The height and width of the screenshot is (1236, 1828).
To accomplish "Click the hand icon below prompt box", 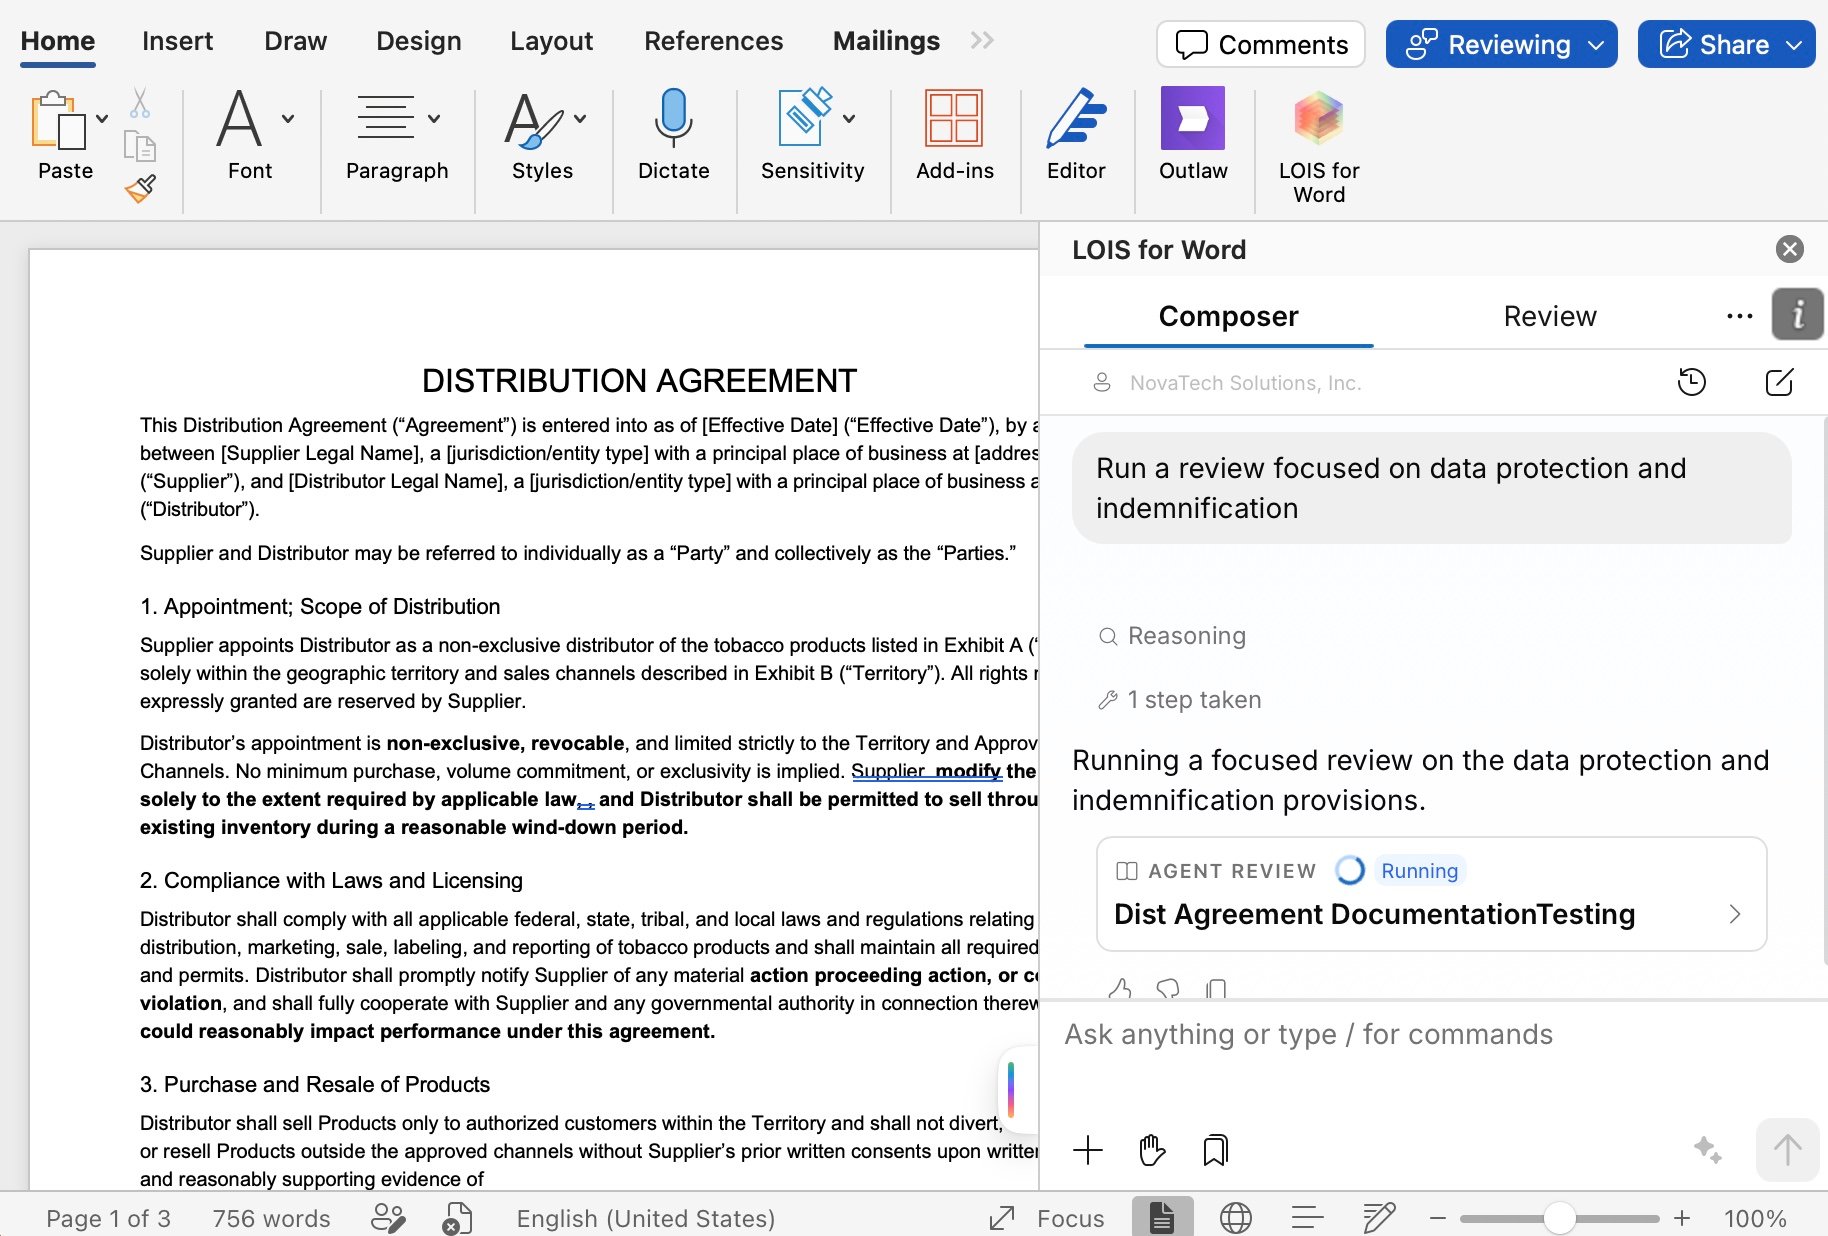I will pyautogui.click(x=1152, y=1150).
